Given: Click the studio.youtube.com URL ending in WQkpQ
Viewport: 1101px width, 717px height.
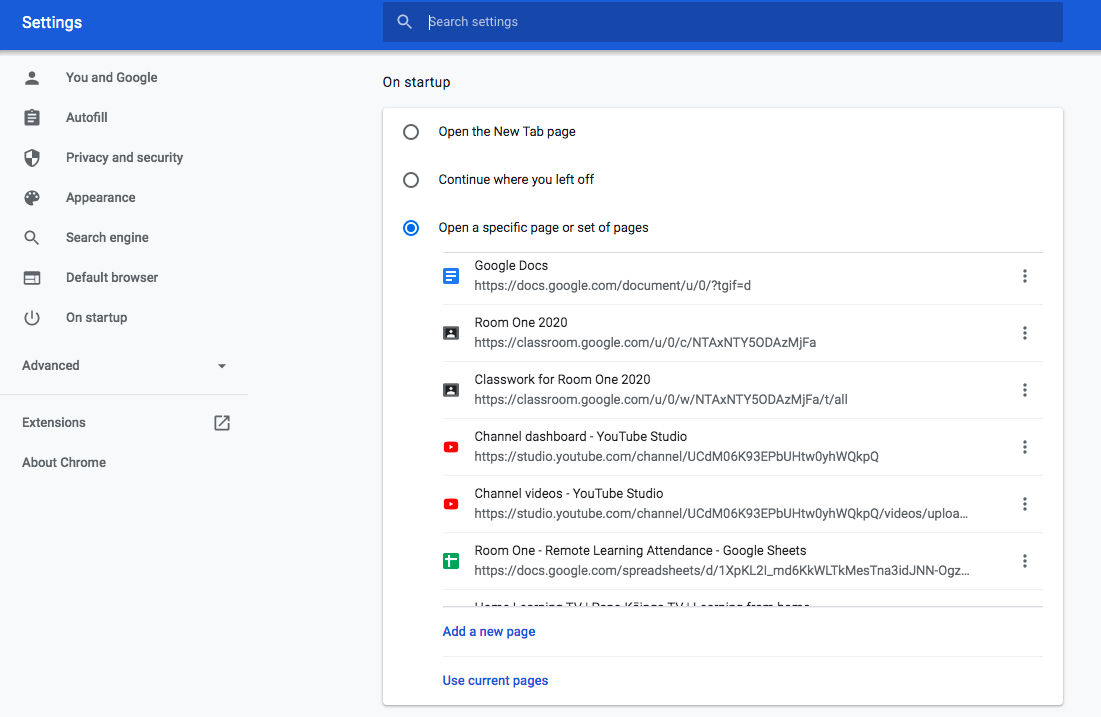Looking at the screenshot, I should 676,456.
